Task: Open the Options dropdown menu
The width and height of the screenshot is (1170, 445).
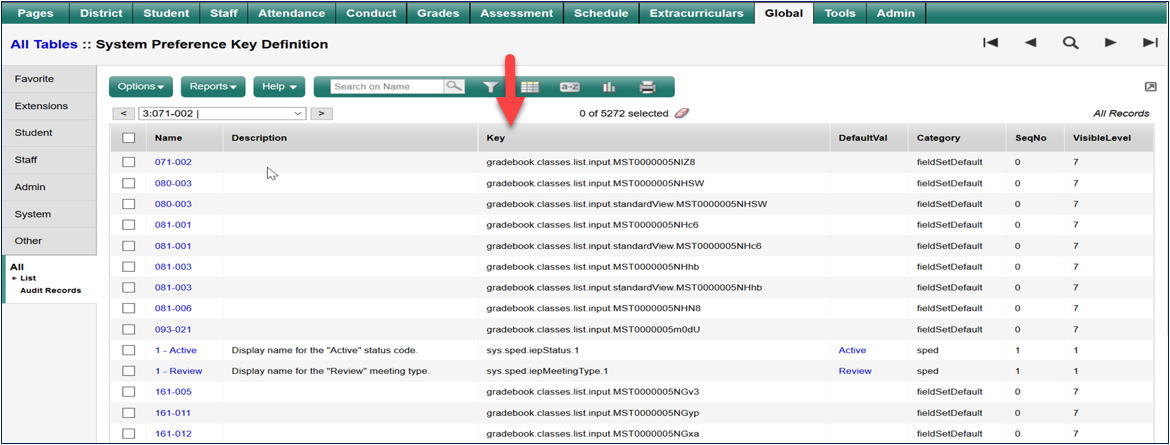Action: pos(140,87)
